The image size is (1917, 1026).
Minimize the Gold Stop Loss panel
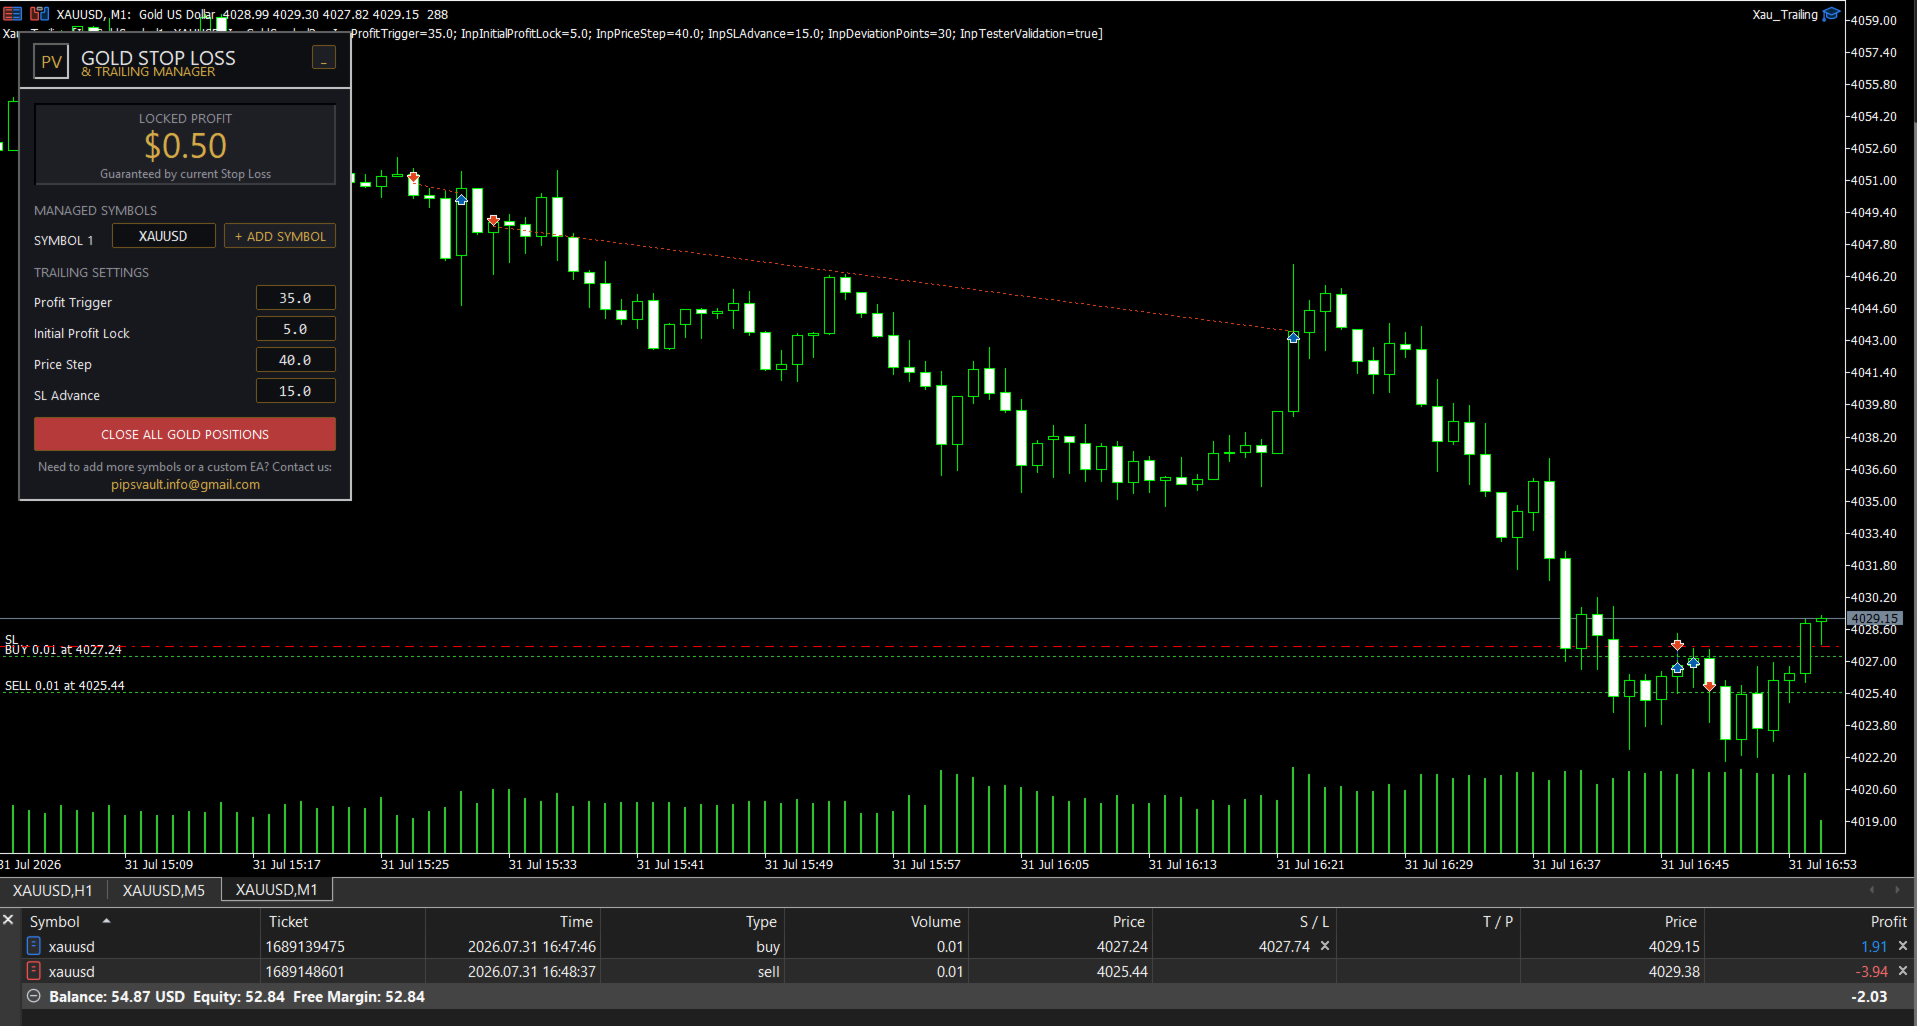(x=324, y=58)
